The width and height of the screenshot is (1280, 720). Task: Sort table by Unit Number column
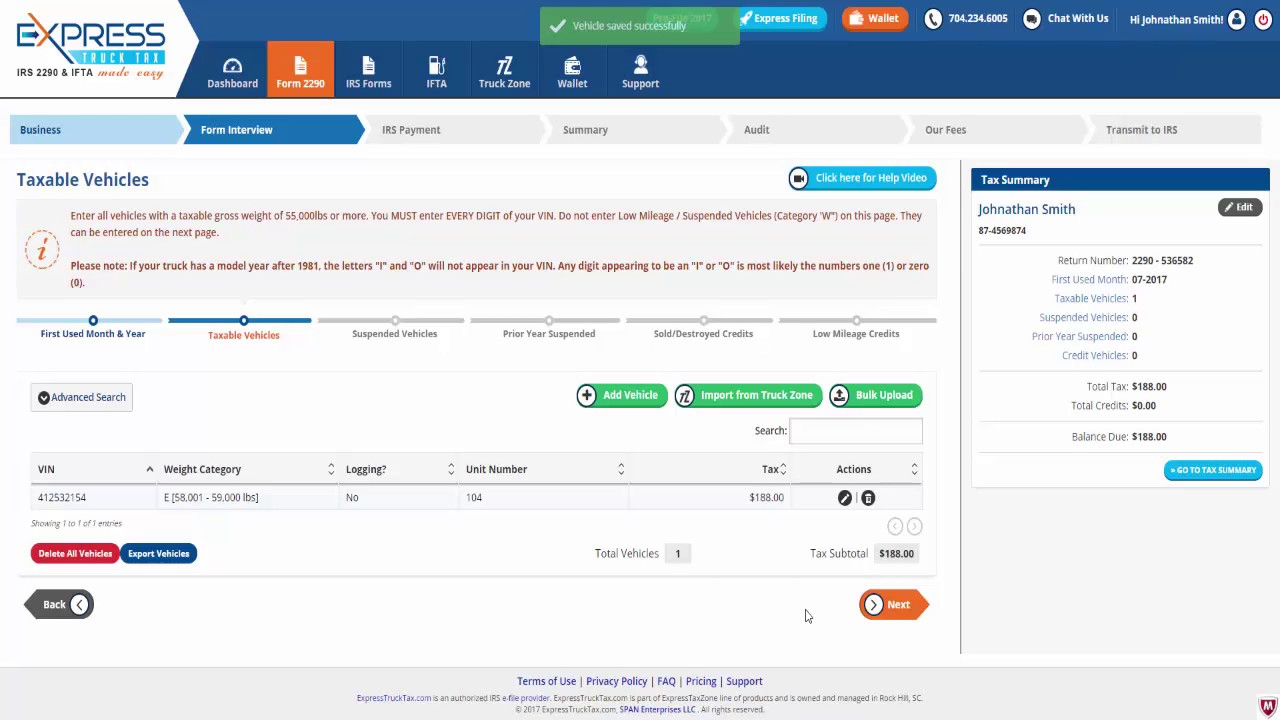(x=544, y=469)
